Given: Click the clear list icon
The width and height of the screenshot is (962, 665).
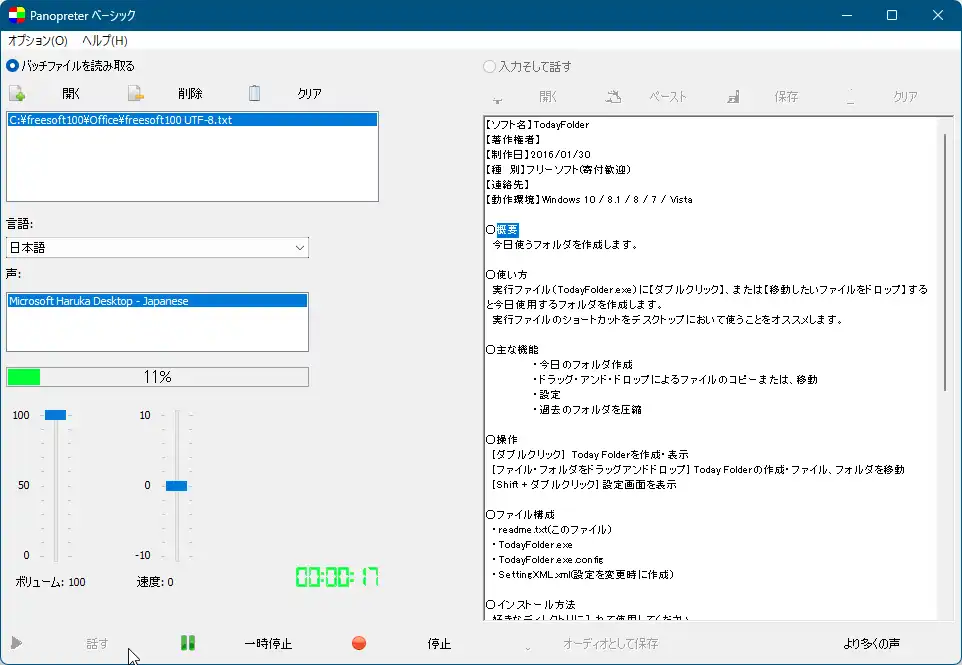Looking at the screenshot, I should pyautogui.click(x=254, y=94).
